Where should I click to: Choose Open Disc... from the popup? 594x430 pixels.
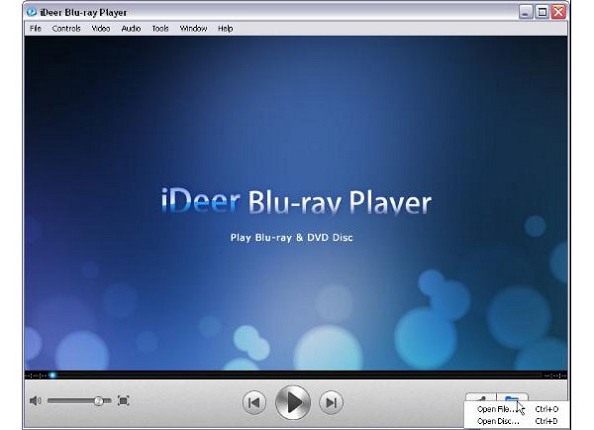coord(517,421)
